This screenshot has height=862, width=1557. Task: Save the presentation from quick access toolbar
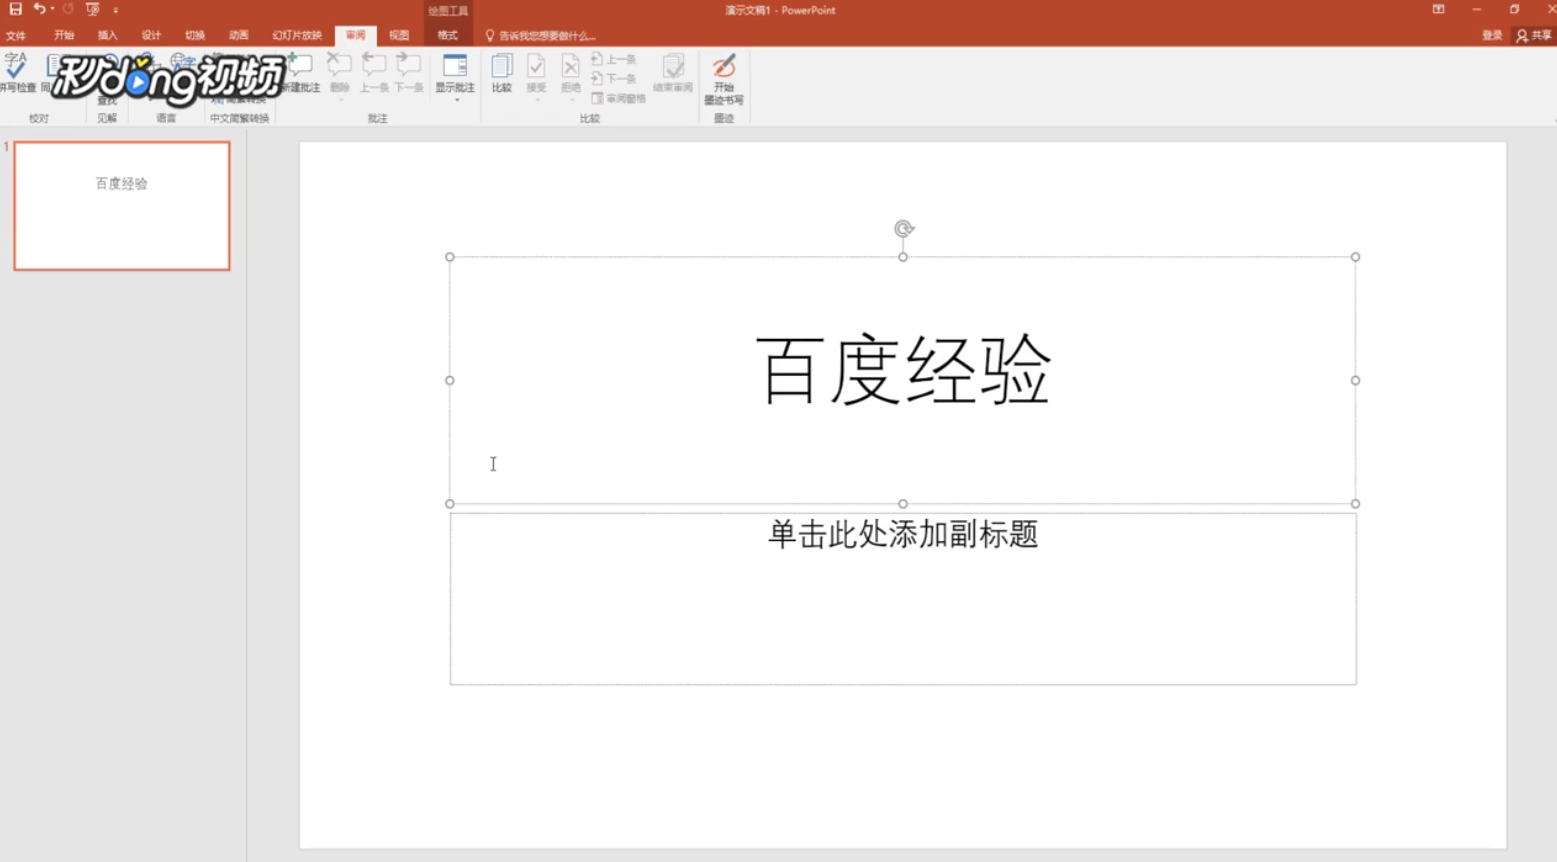click(x=15, y=9)
